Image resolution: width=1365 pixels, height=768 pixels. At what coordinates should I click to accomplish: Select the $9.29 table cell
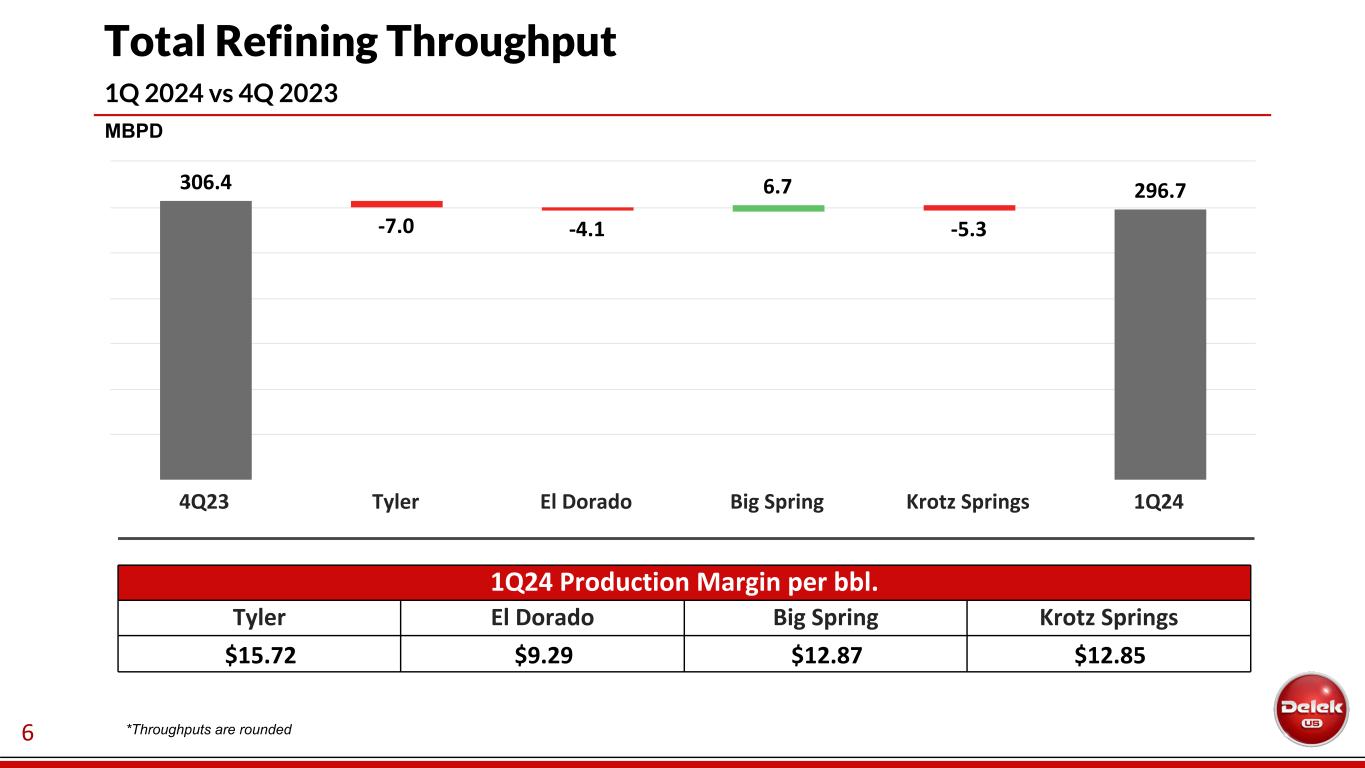(542, 653)
